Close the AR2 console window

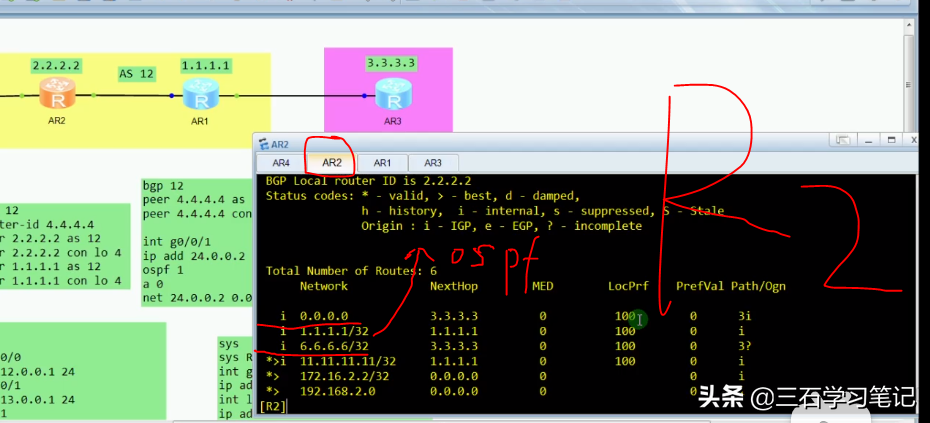pos(914,140)
